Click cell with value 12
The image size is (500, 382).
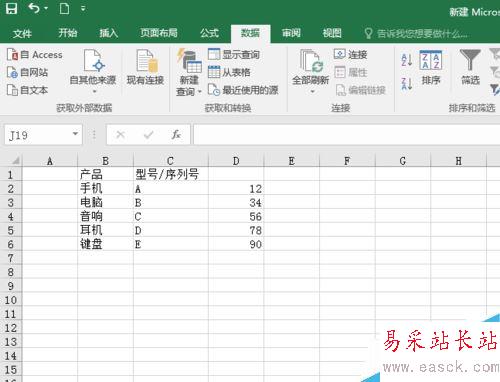click(x=236, y=188)
